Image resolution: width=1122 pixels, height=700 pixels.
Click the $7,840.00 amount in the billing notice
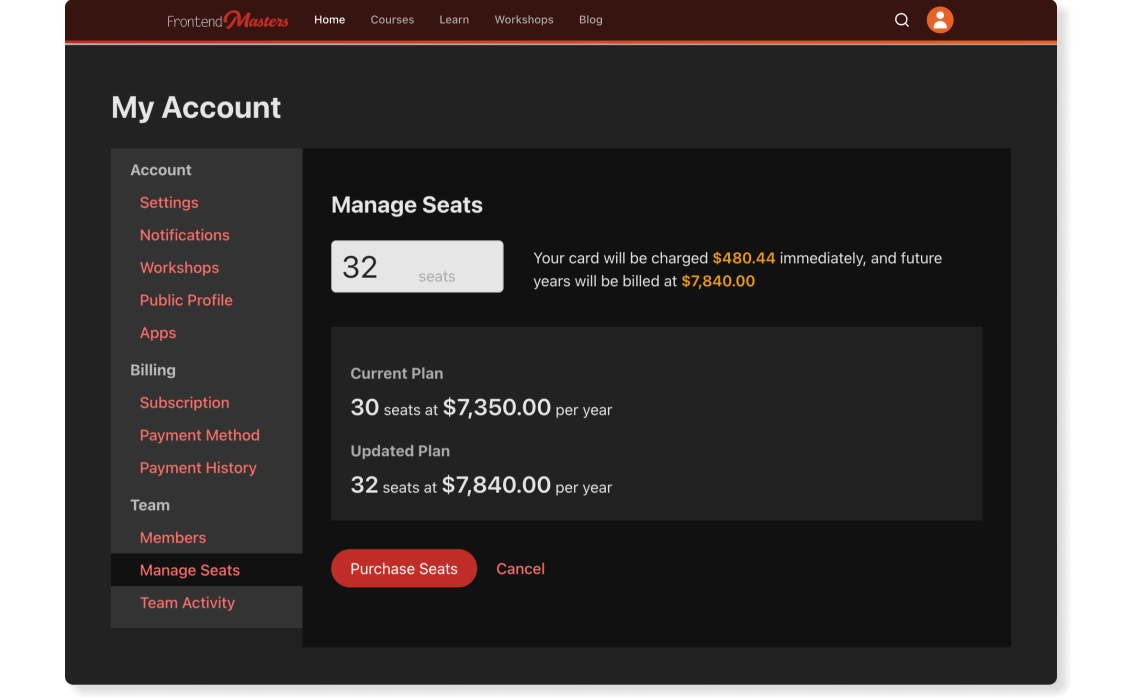pyautogui.click(x=718, y=281)
